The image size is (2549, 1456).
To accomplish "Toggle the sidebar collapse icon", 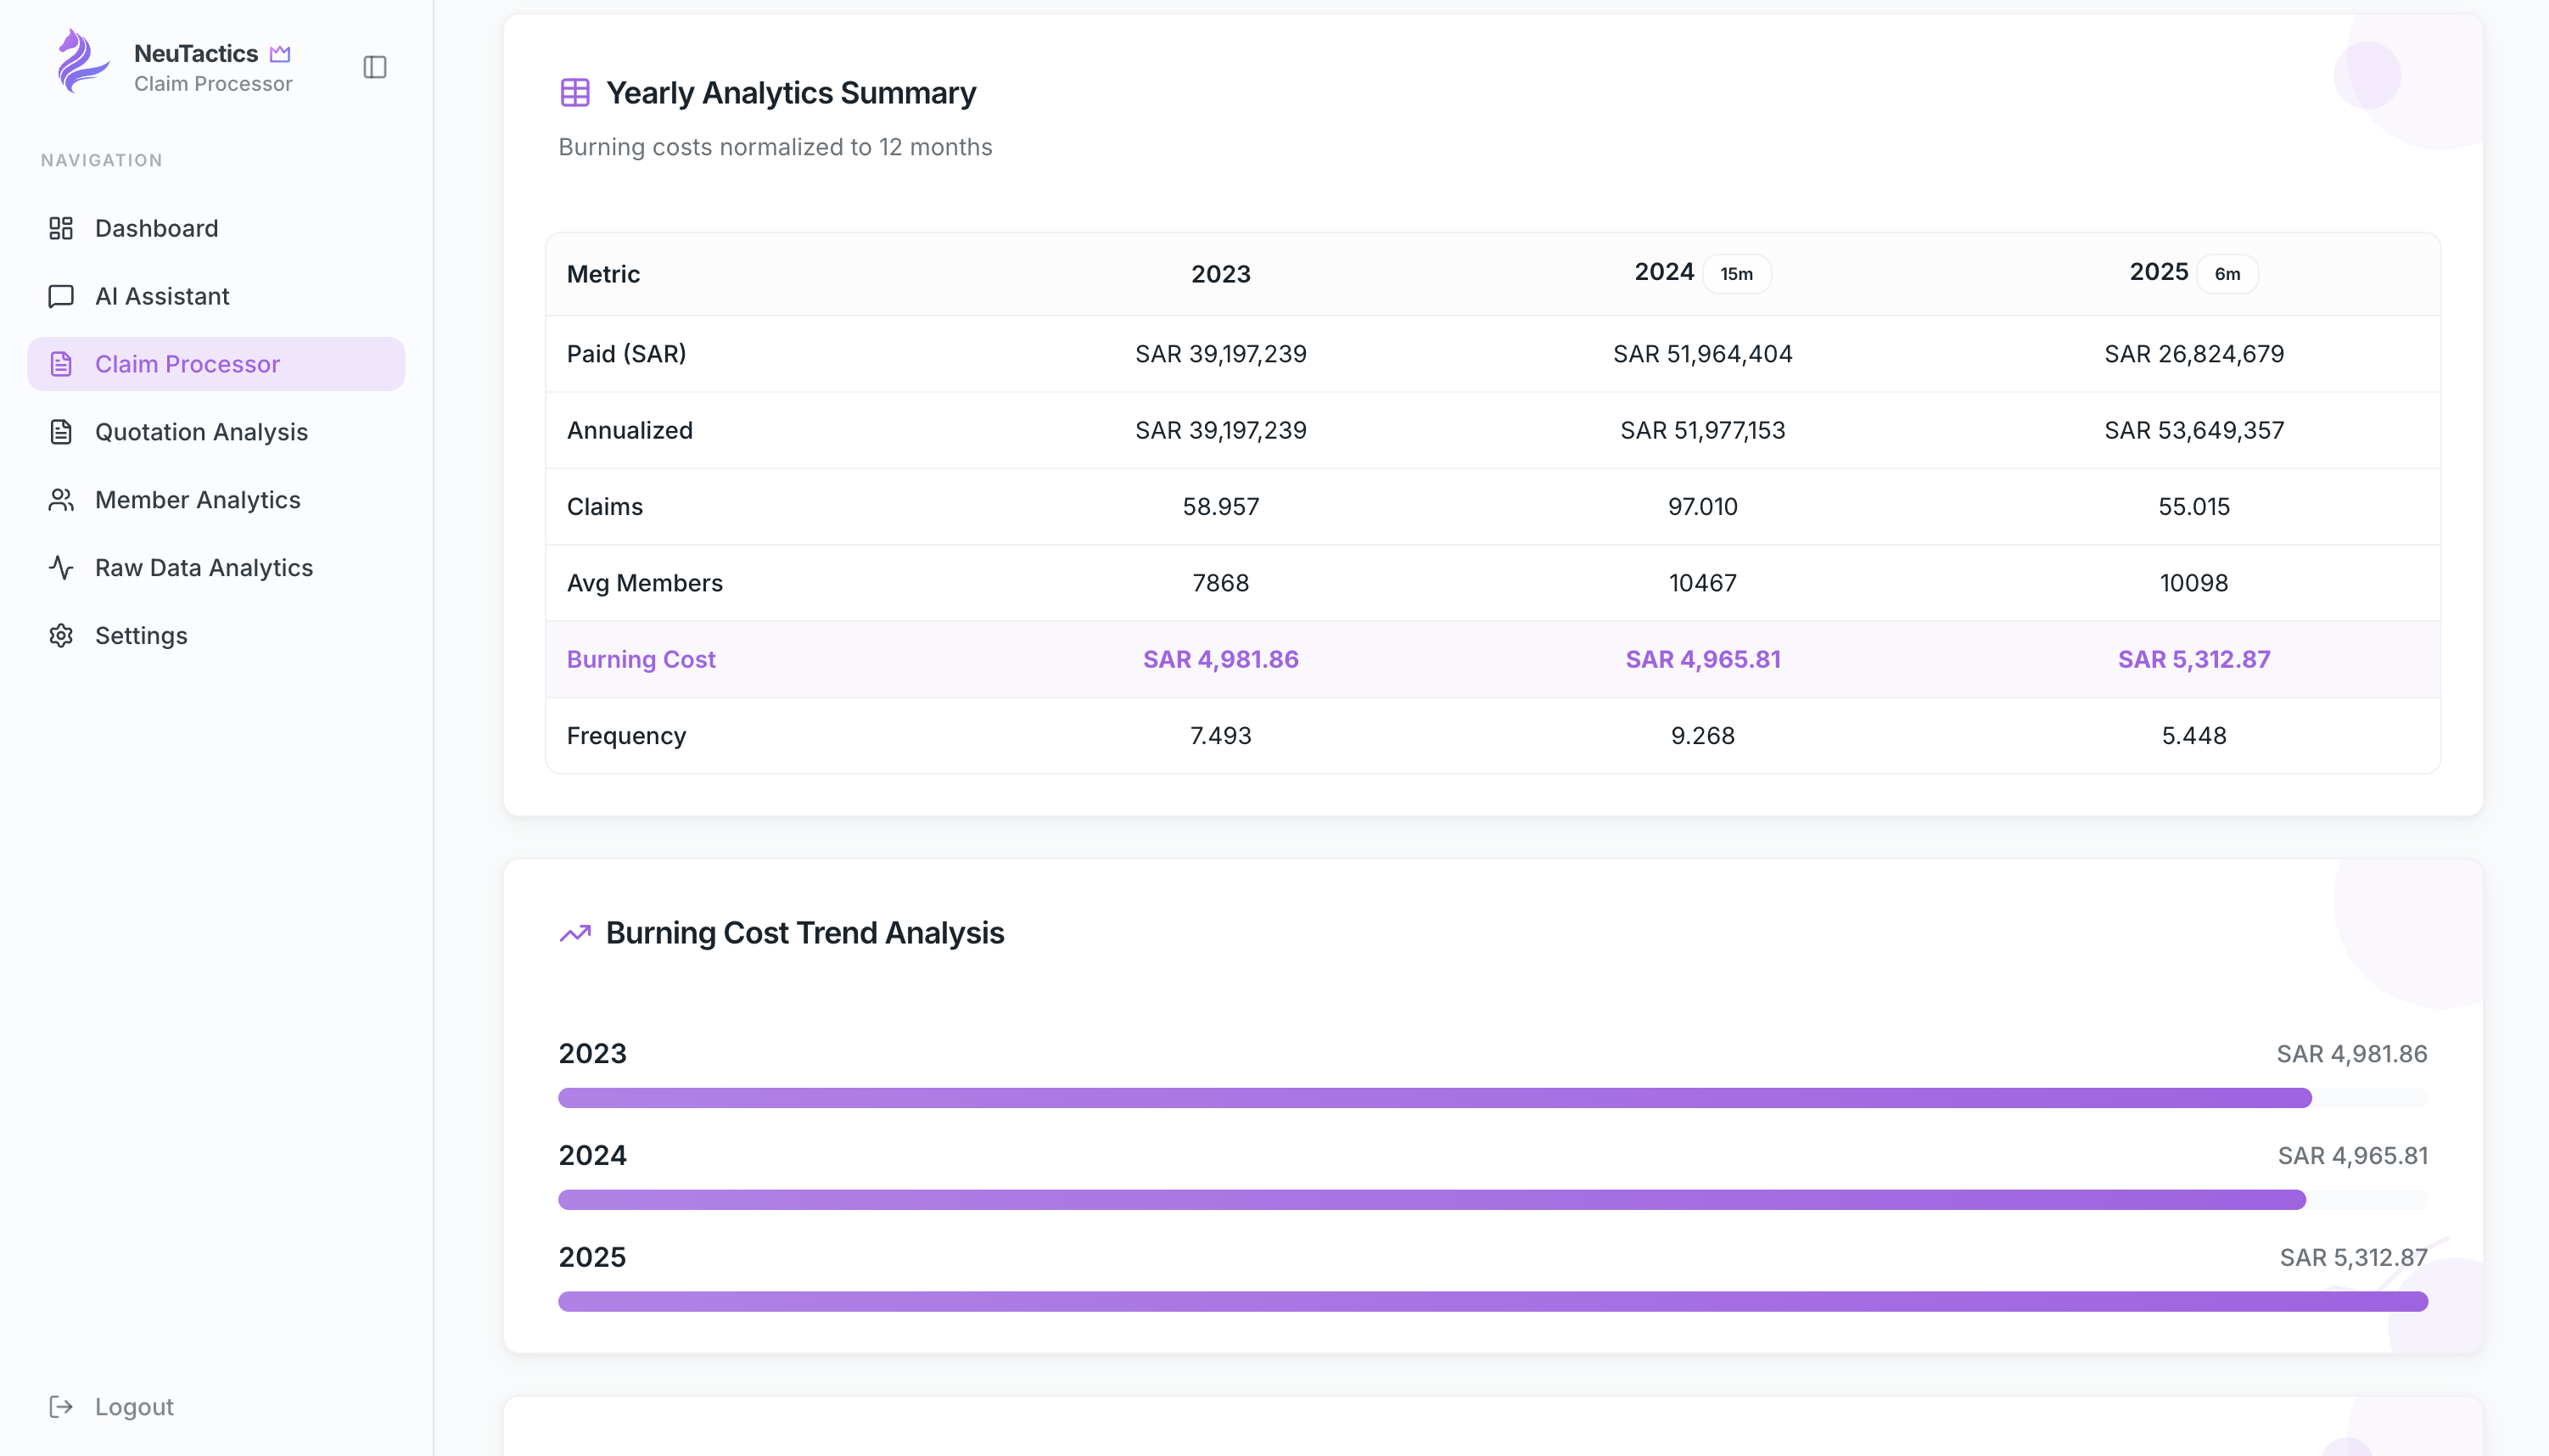I will pos(375,67).
